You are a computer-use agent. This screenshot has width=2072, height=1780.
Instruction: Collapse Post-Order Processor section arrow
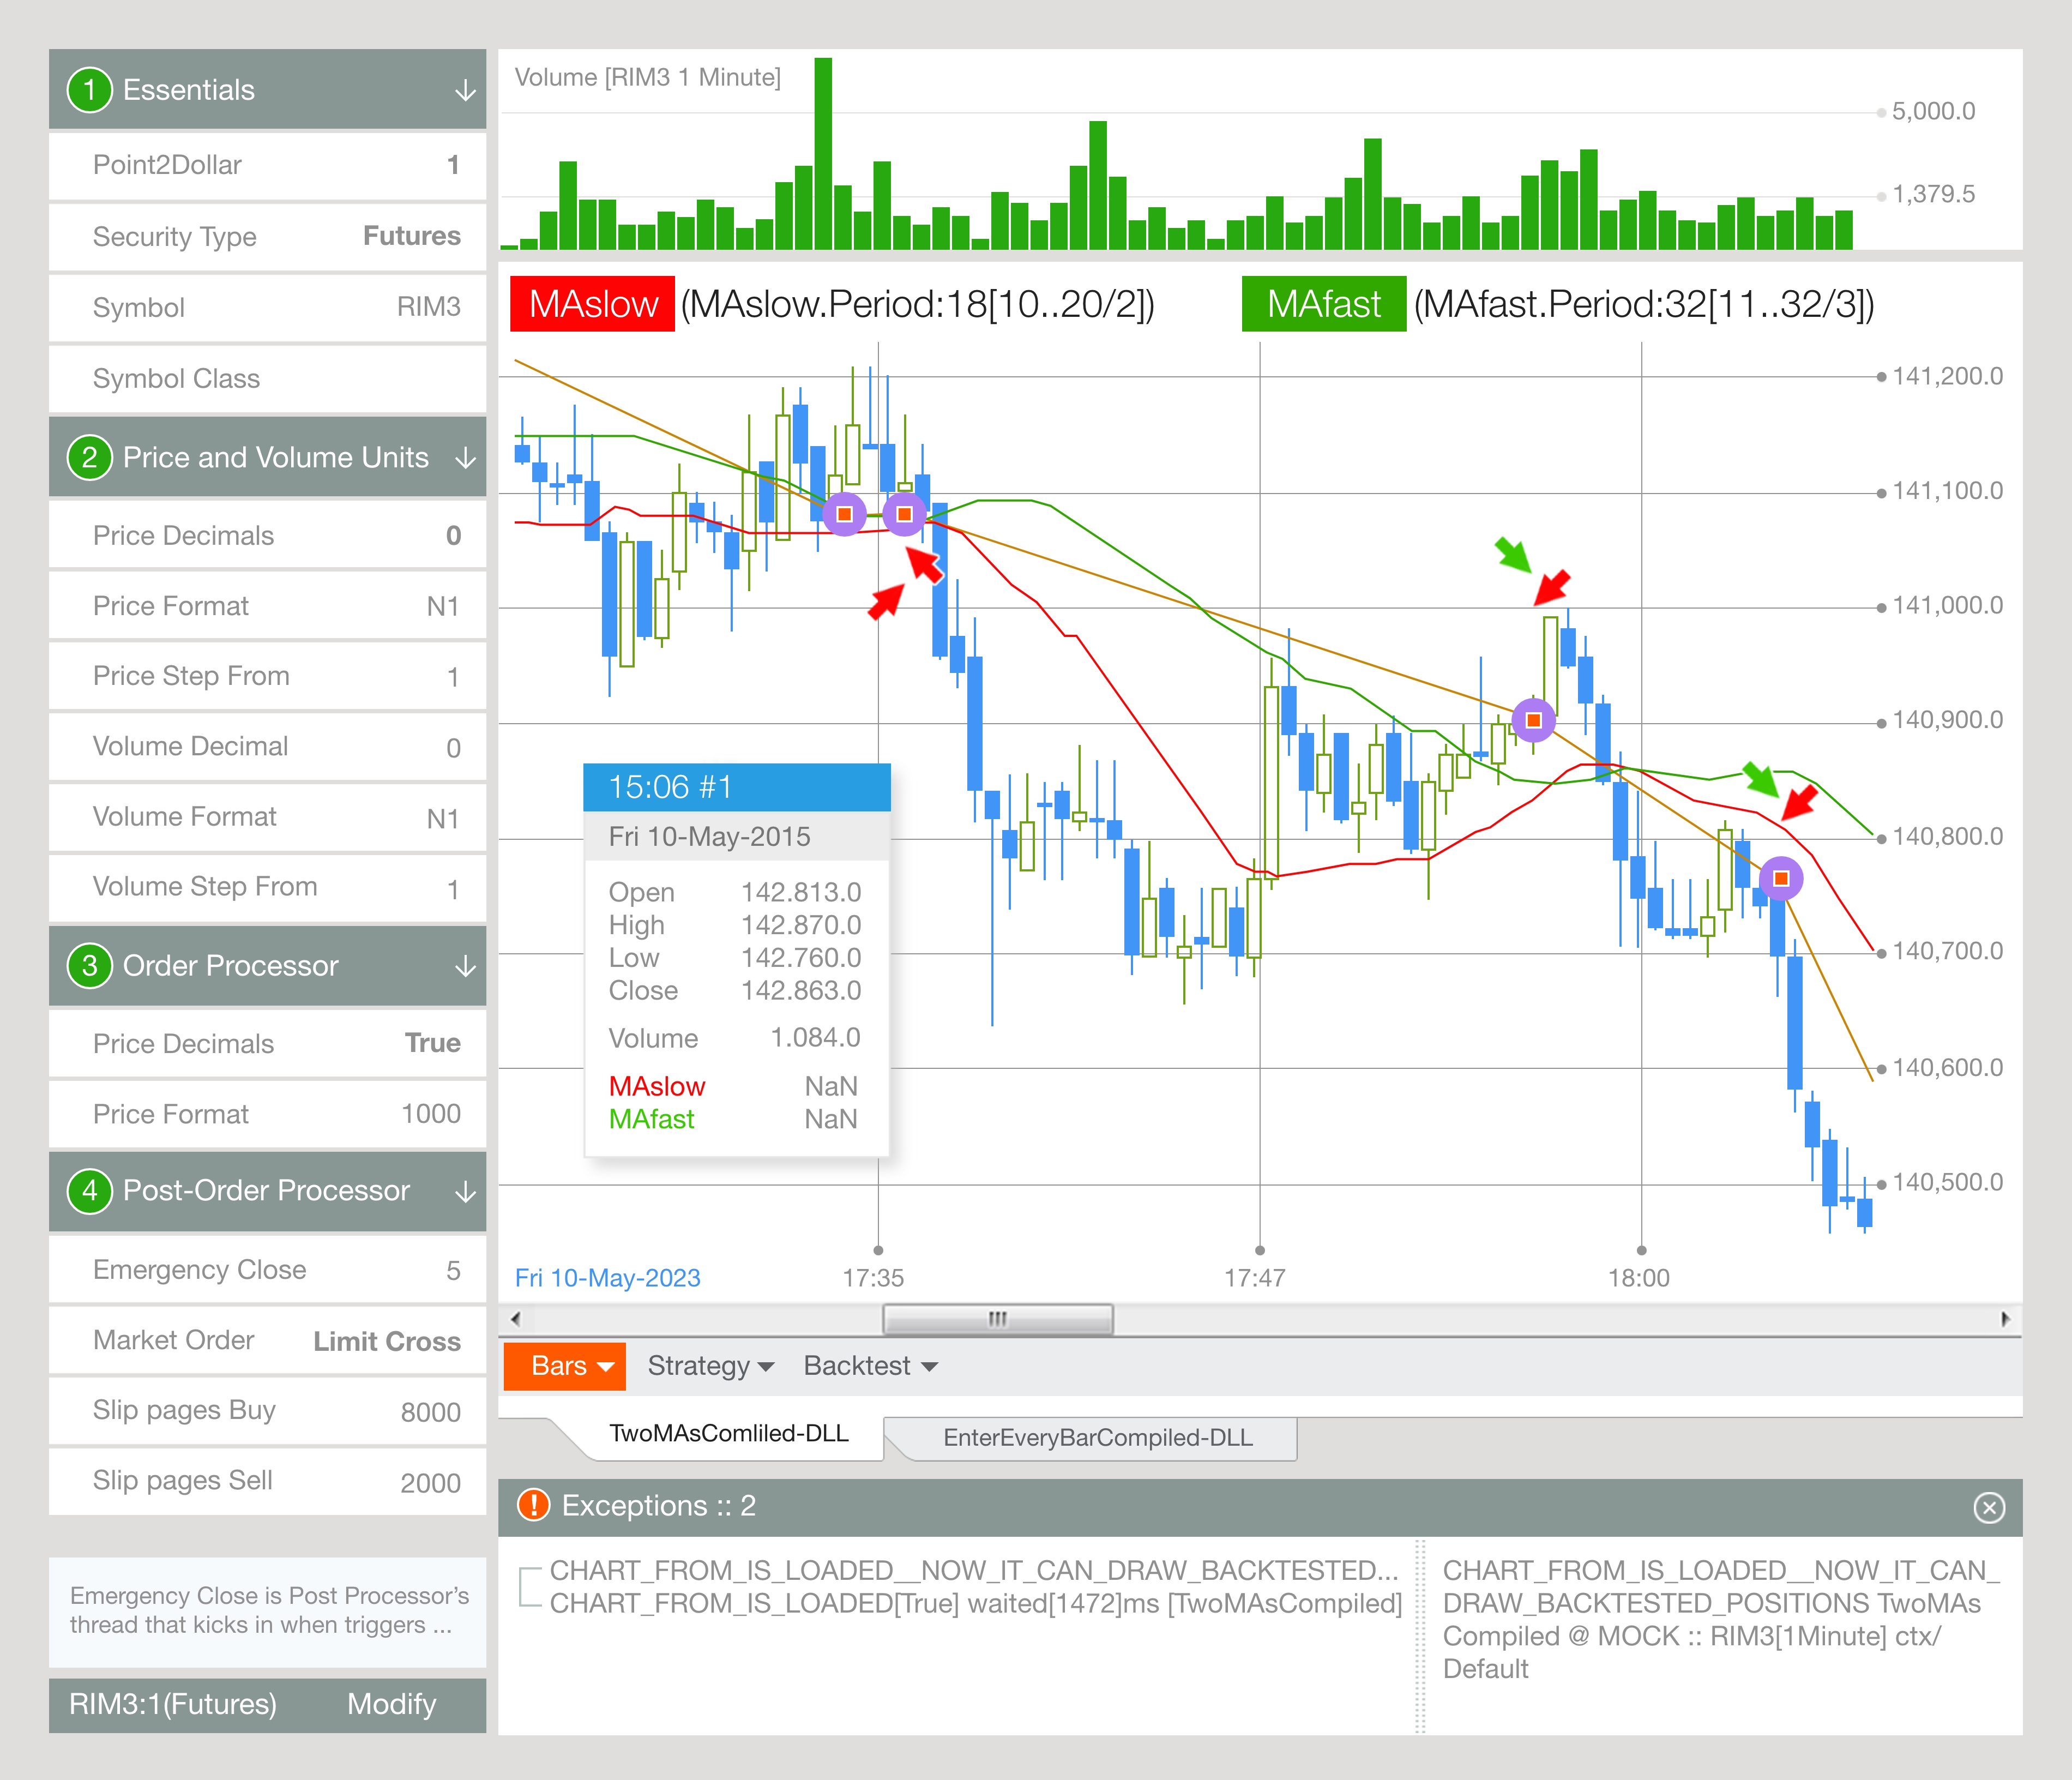(465, 1192)
